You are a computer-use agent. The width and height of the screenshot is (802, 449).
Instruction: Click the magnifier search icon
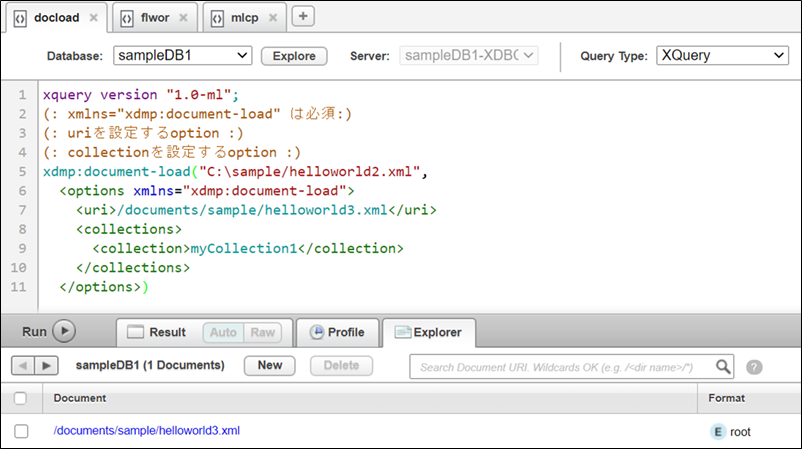click(723, 367)
